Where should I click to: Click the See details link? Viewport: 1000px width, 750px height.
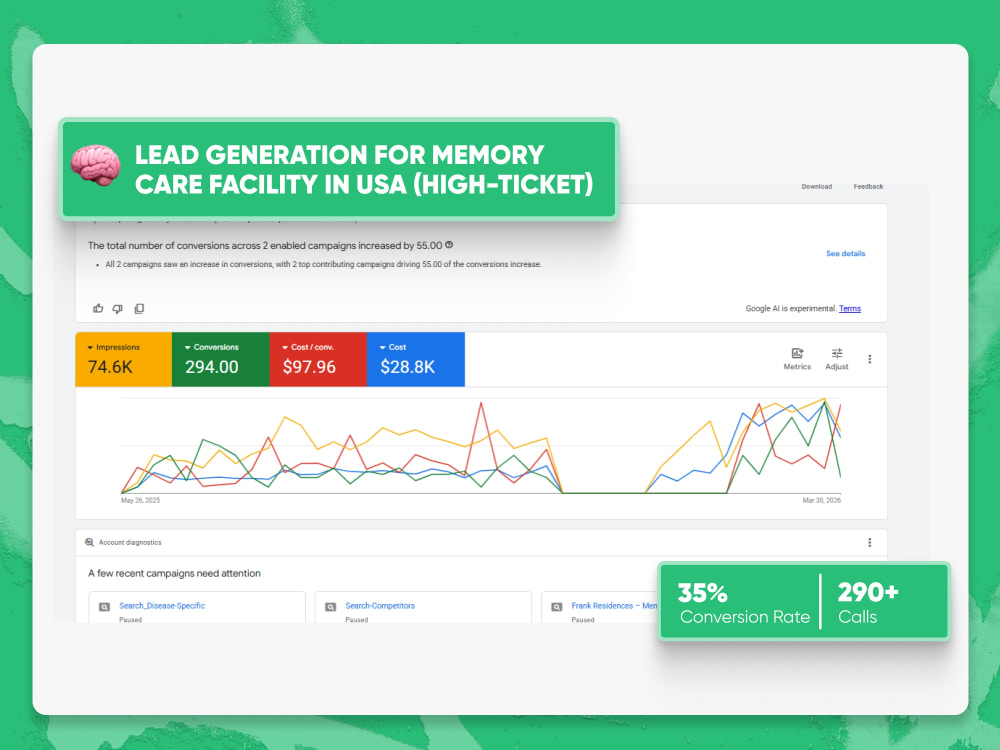coord(846,253)
